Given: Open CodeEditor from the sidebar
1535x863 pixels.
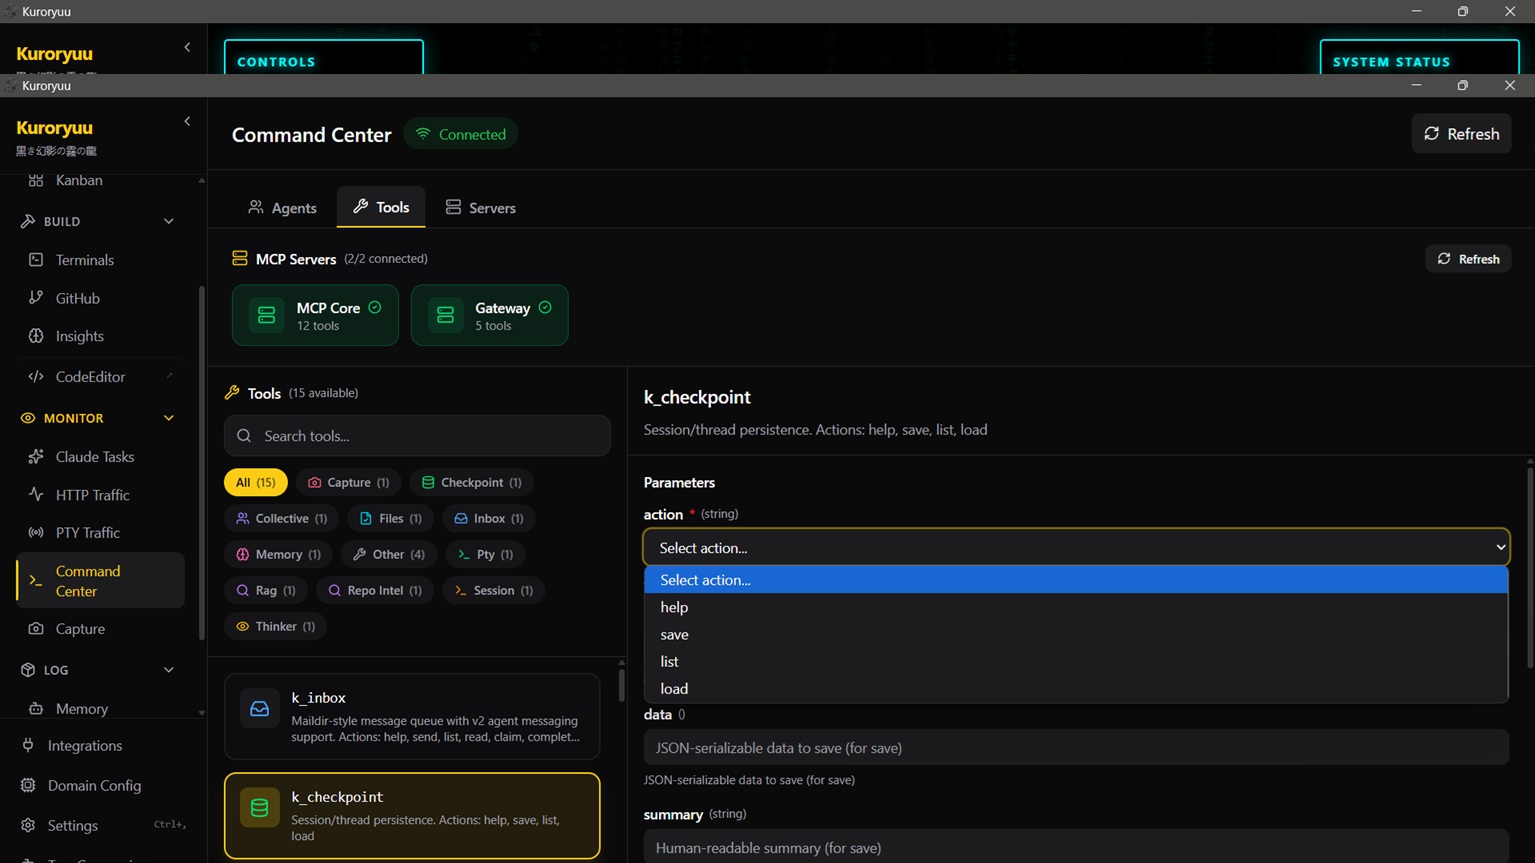Looking at the screenshot, I should 90,377.
